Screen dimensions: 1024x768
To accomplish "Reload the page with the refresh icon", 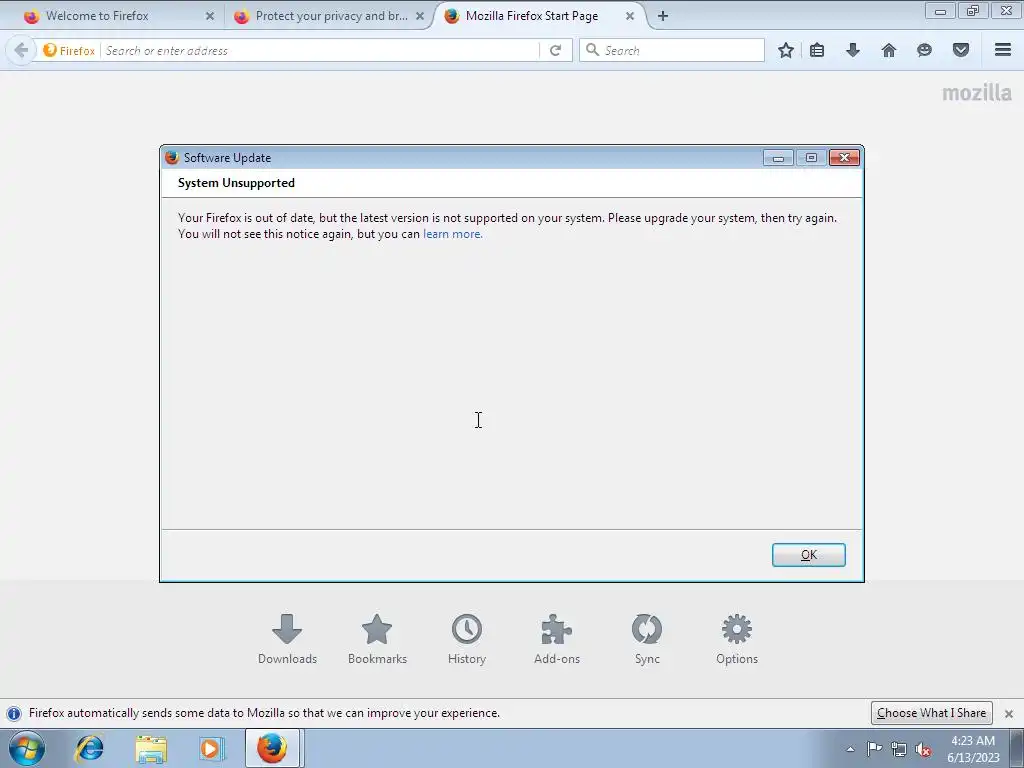I will point(555,50).
